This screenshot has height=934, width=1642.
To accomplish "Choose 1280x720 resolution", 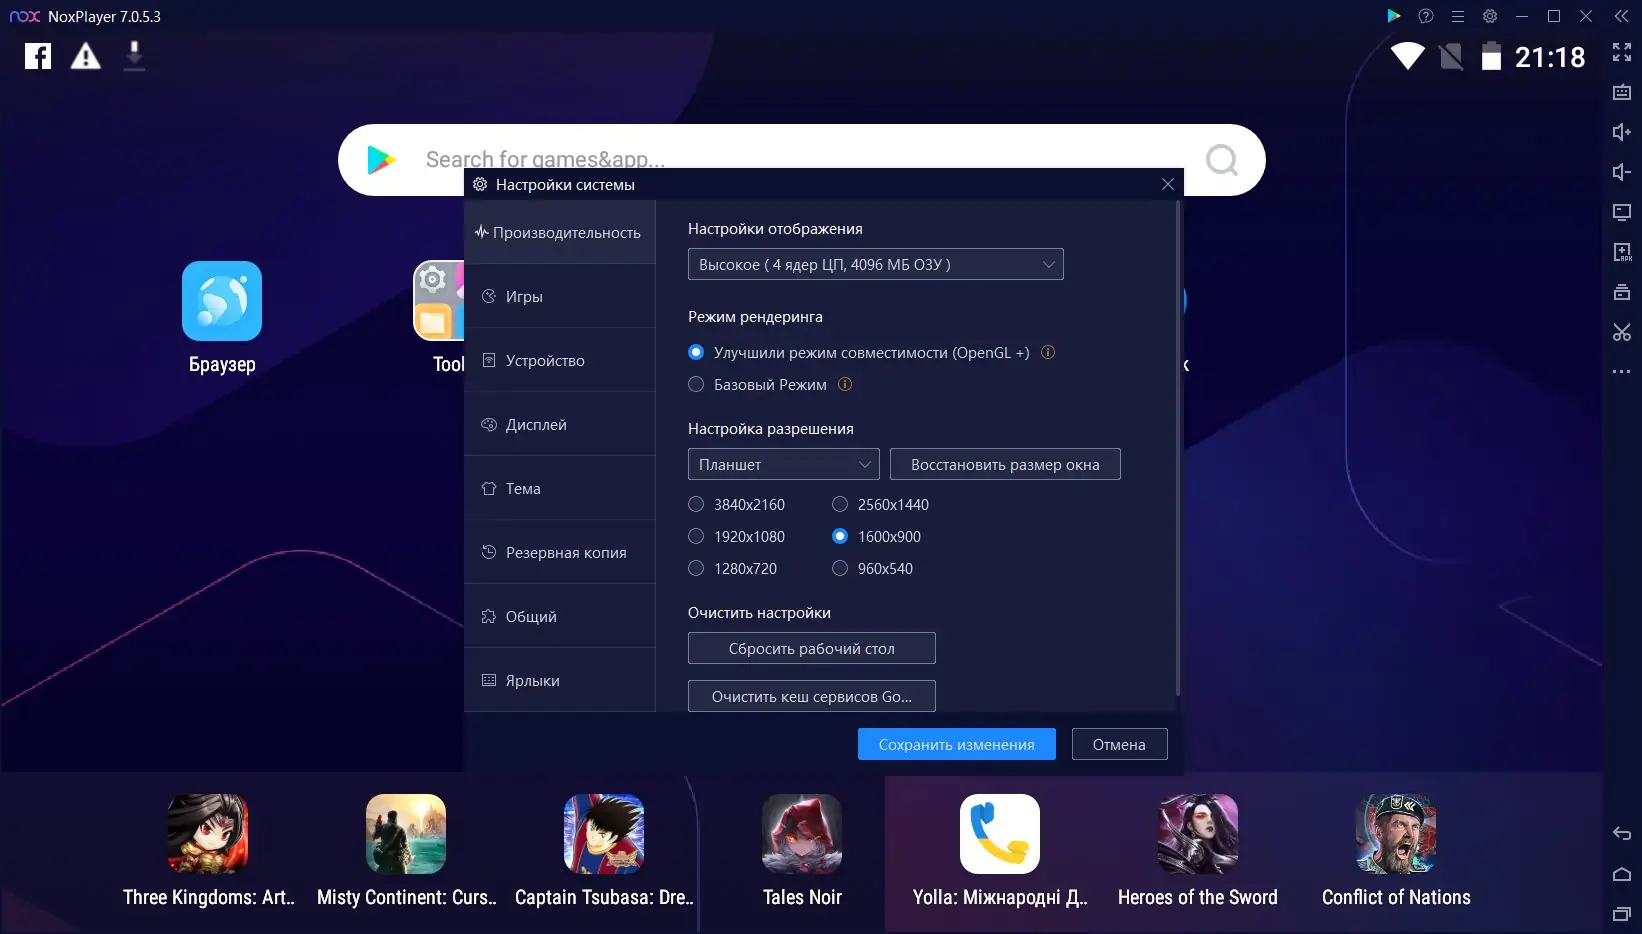I will pos(696,568).
